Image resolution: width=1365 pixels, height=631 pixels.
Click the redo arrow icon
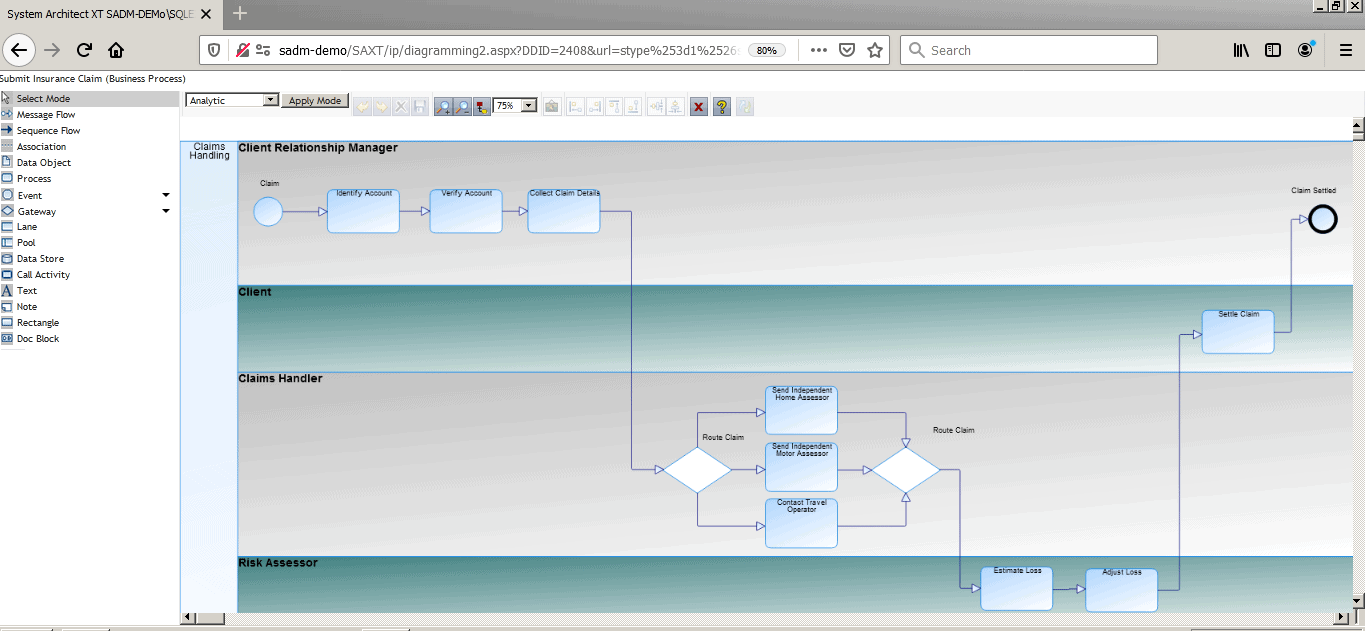[x=381, y=106]
